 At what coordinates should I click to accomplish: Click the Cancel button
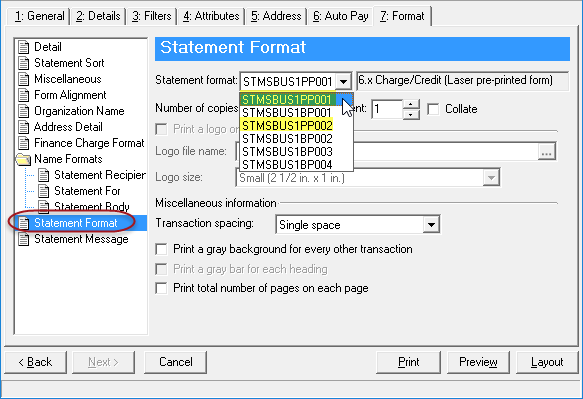pos(175,362)
